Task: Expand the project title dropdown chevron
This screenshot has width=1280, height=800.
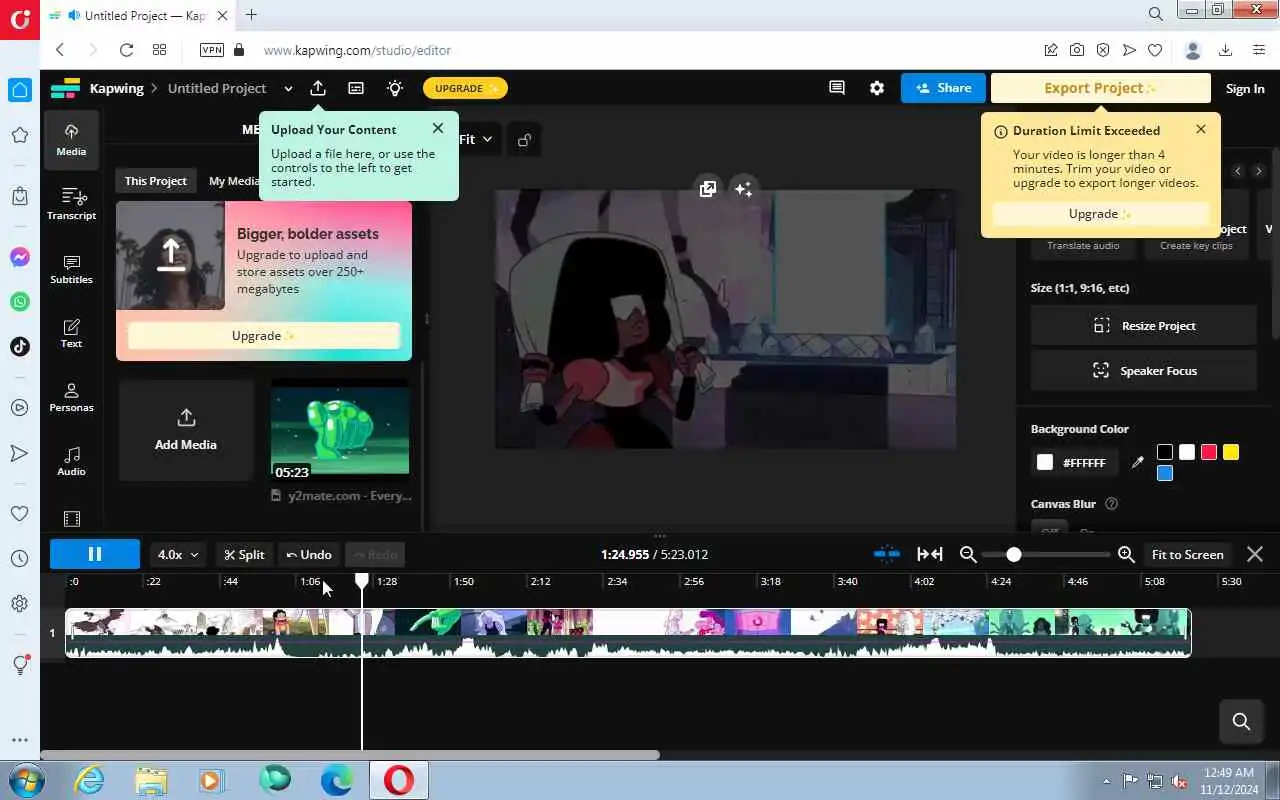Action: coord(288,88)
